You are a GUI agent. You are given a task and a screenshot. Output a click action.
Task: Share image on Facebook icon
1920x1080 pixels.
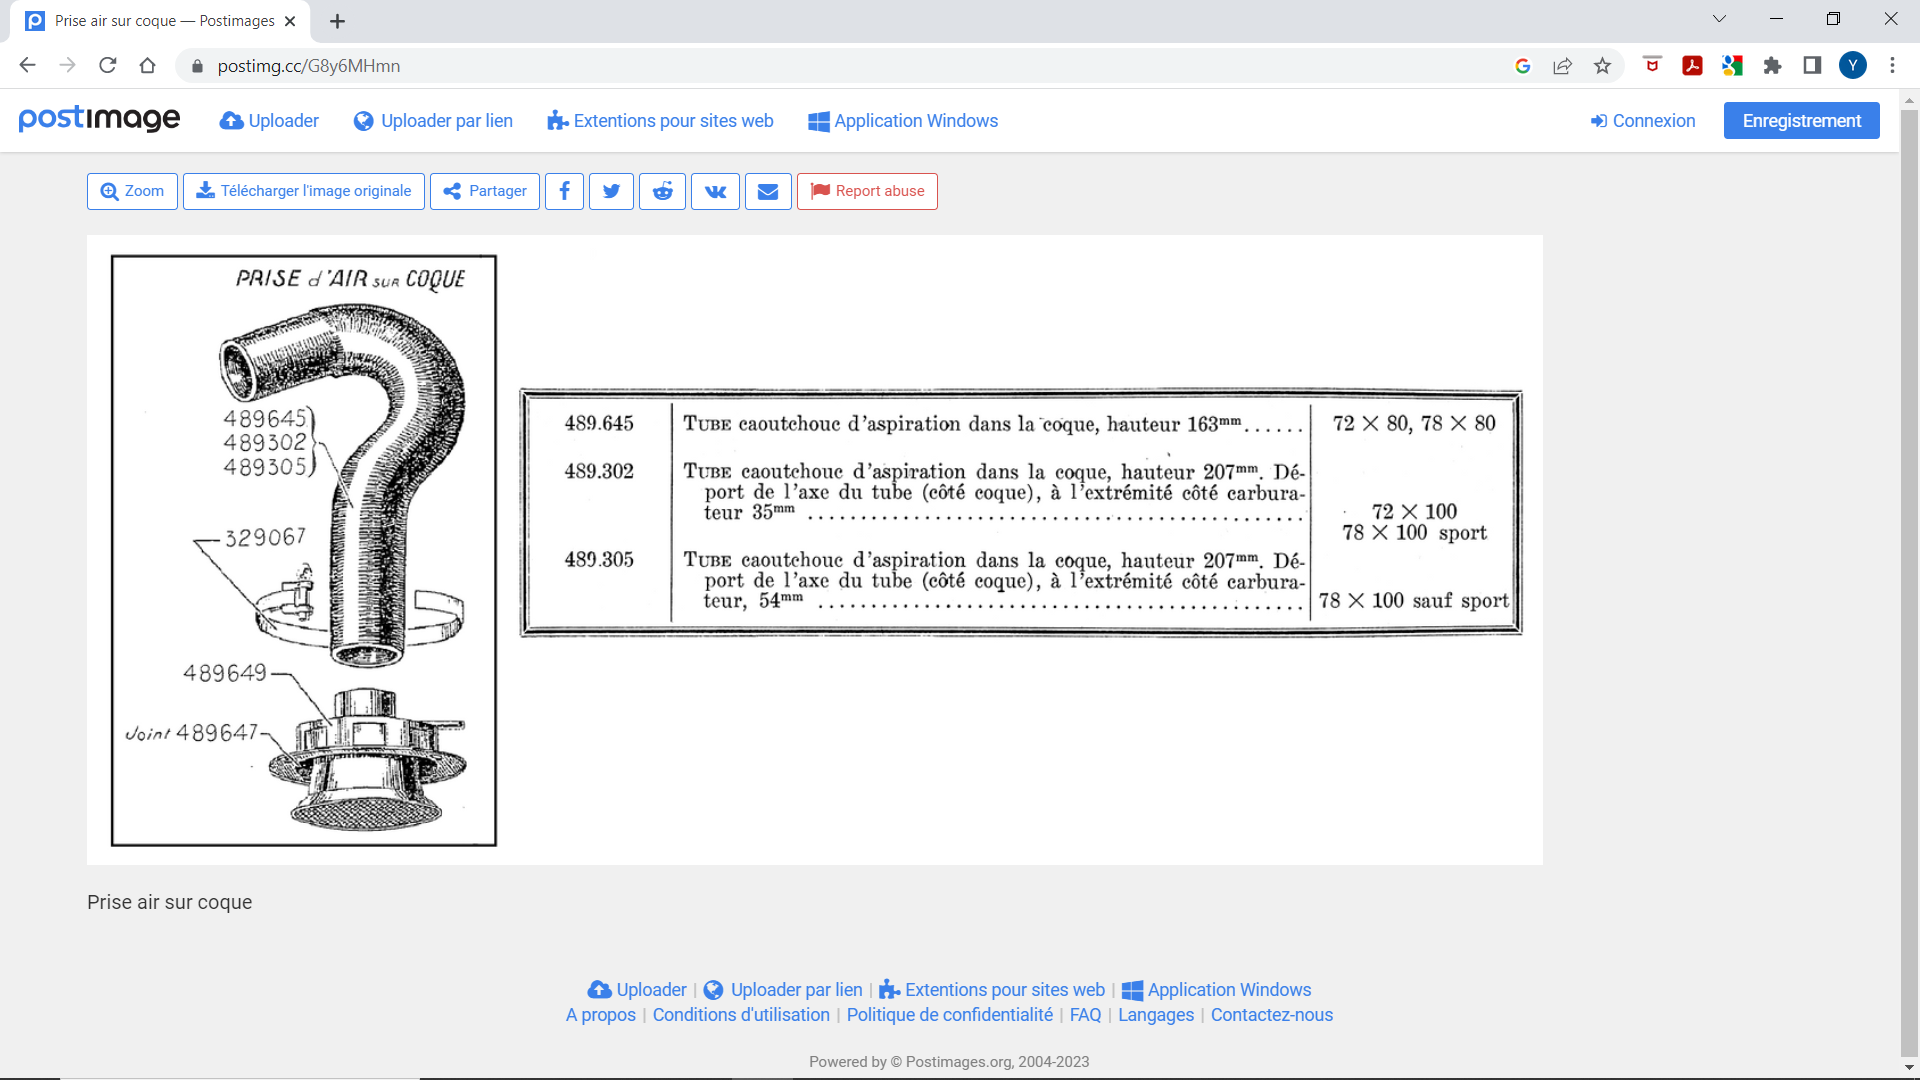click(564, 191)
